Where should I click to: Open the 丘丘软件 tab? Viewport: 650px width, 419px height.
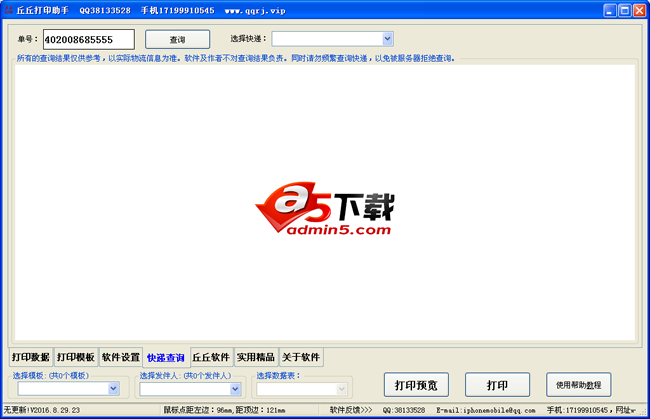pyautogui.click(x=211, y=357)
